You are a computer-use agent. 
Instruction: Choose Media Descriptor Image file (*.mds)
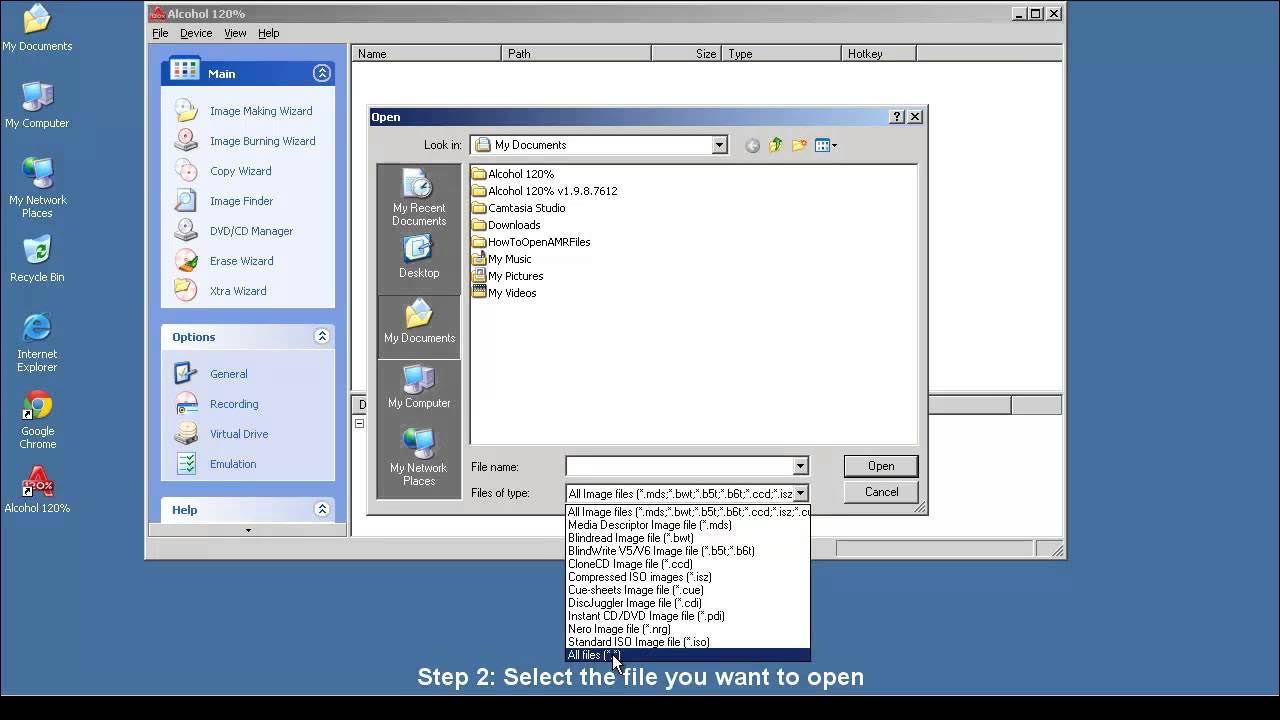(688, 525)
